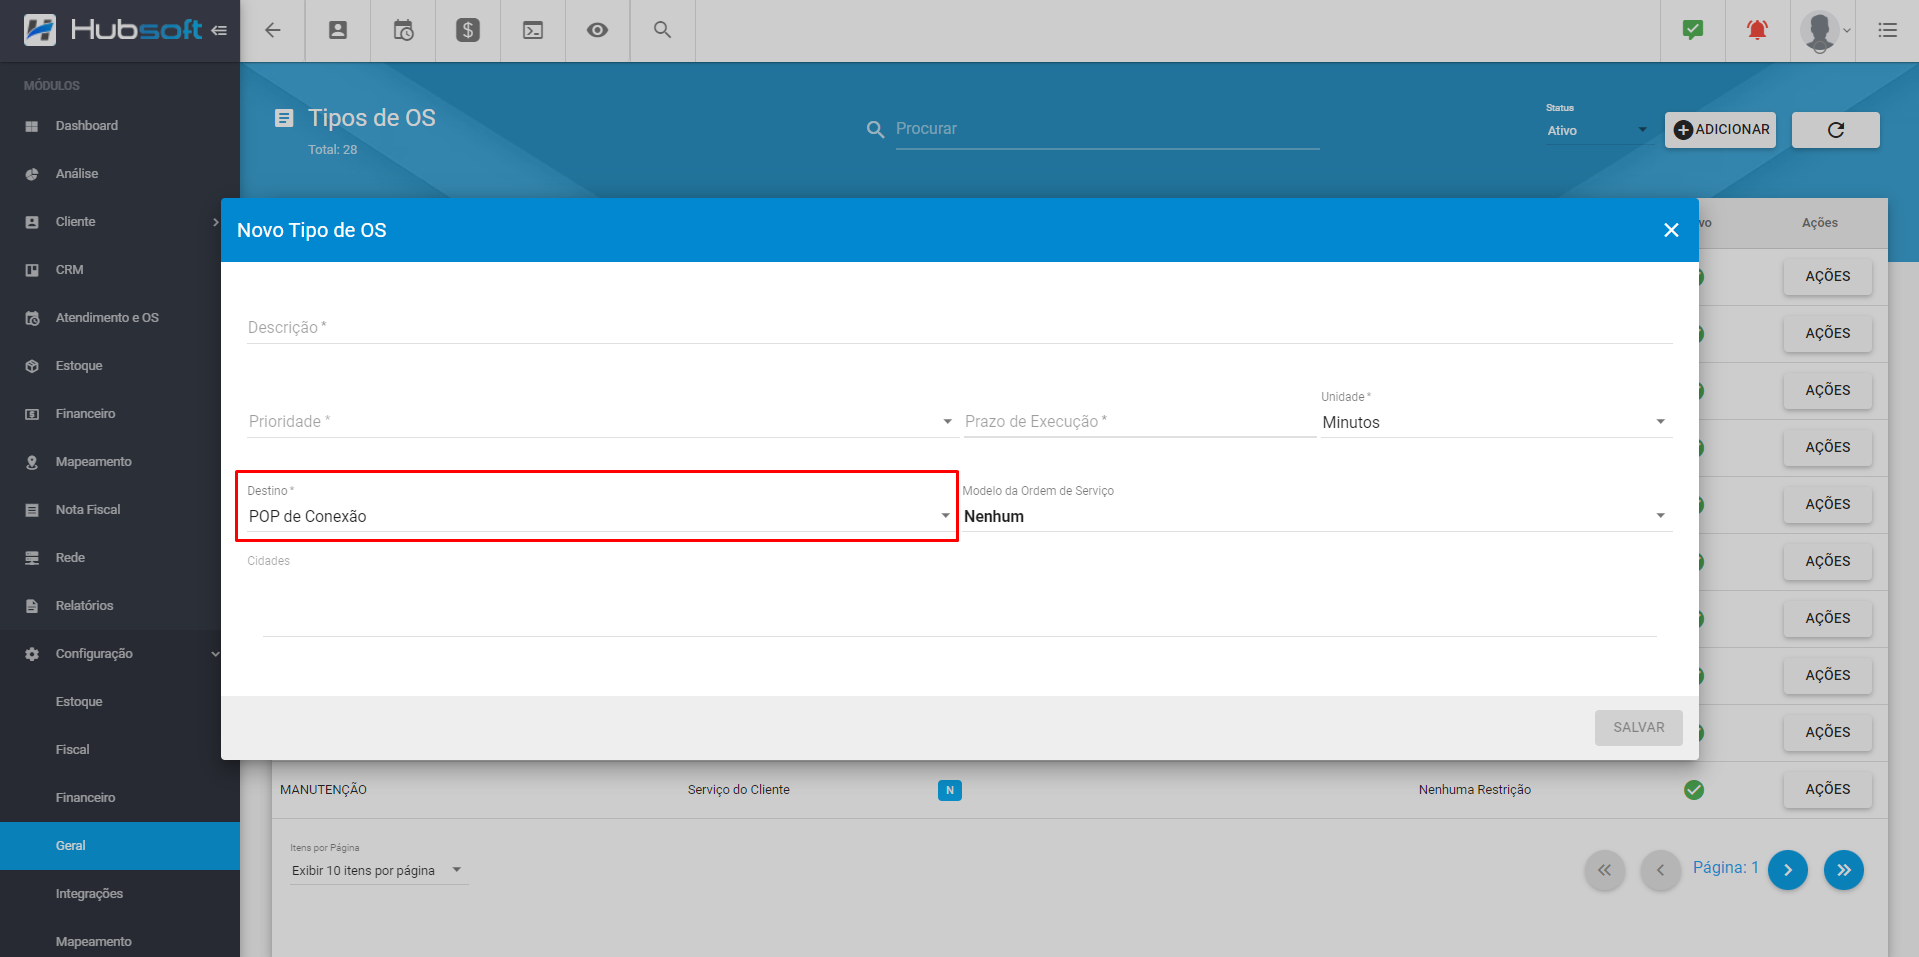Click the Salvar button
The width and height of the screenshot is (1919, 957).
pos(1639,728)
